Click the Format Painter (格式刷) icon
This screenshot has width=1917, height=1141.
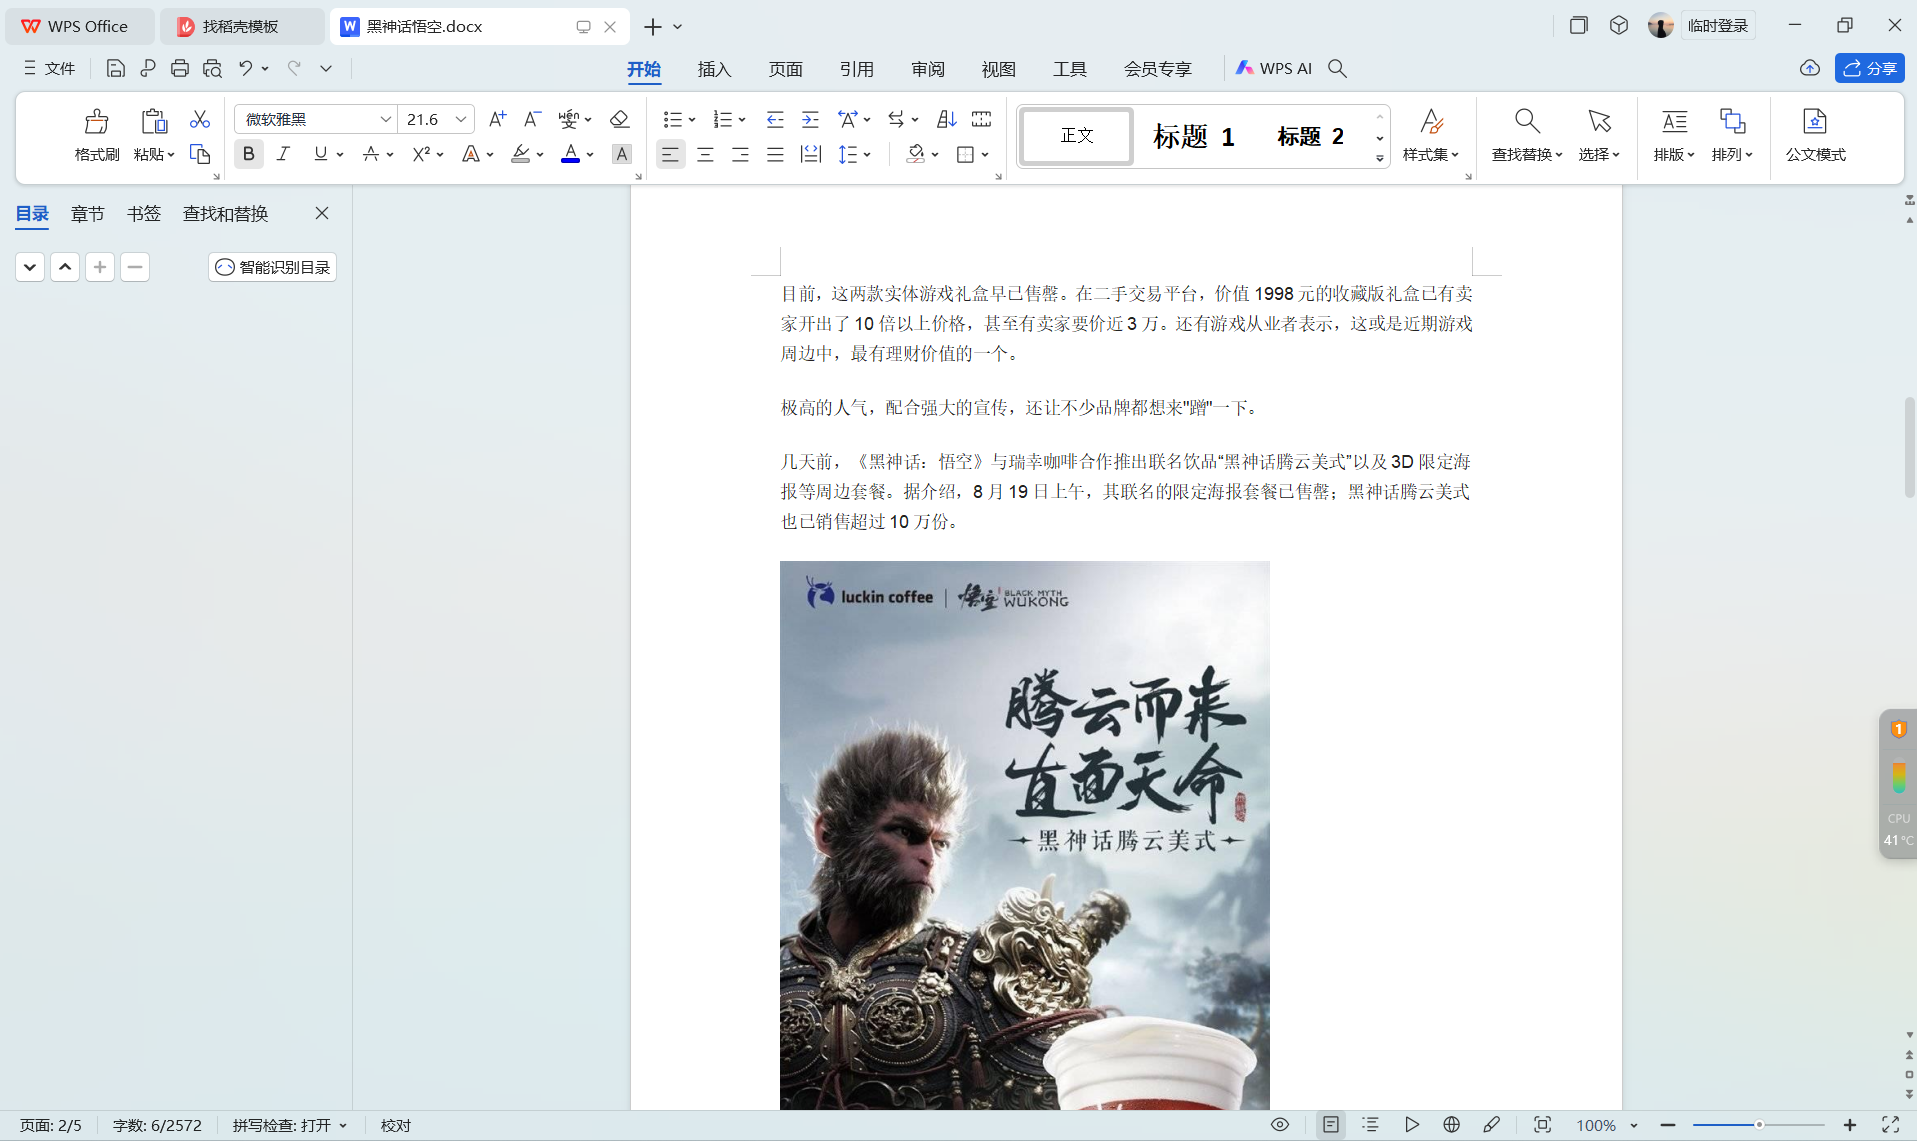96,122
